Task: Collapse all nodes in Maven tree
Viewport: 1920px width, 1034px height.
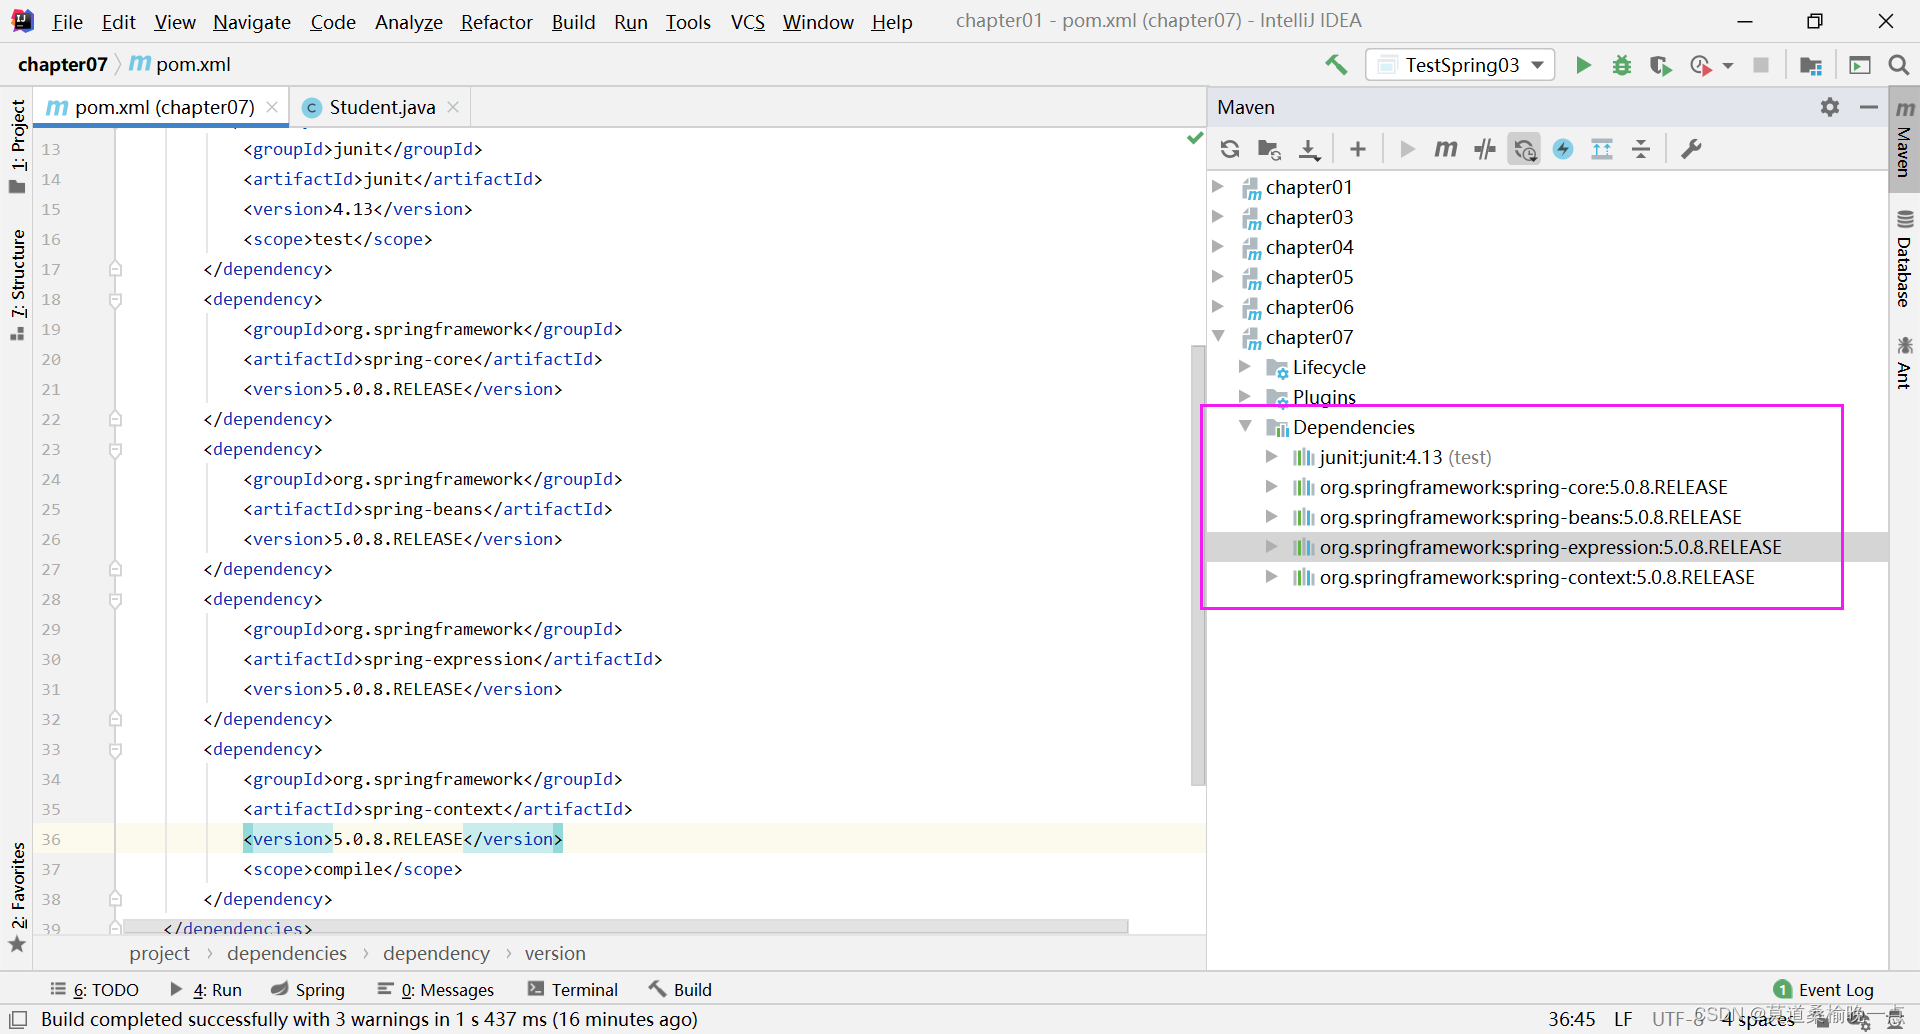Action: [x=1641, y=149]
